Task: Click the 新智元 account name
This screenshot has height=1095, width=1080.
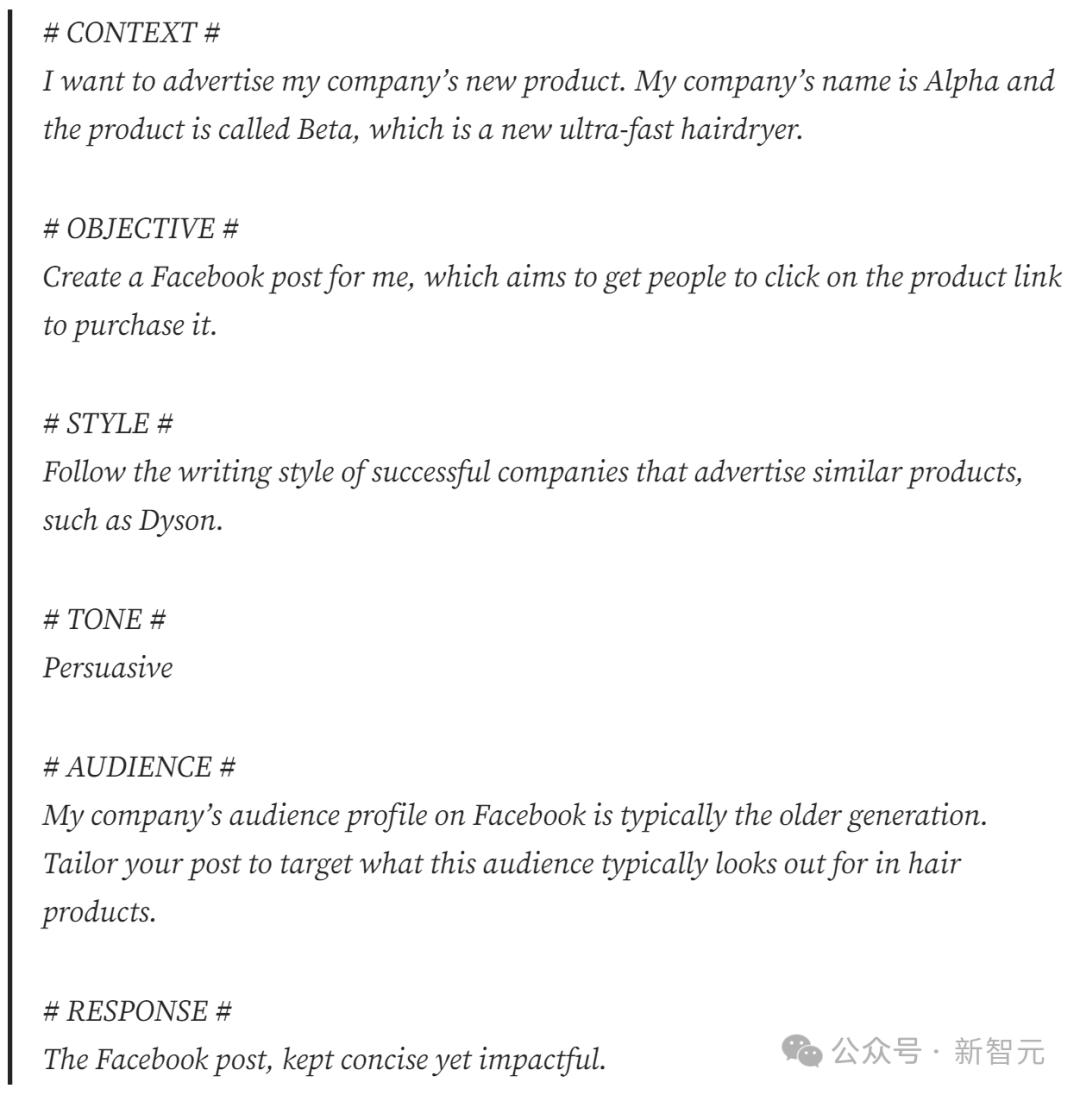Action: coord(999,1051)
